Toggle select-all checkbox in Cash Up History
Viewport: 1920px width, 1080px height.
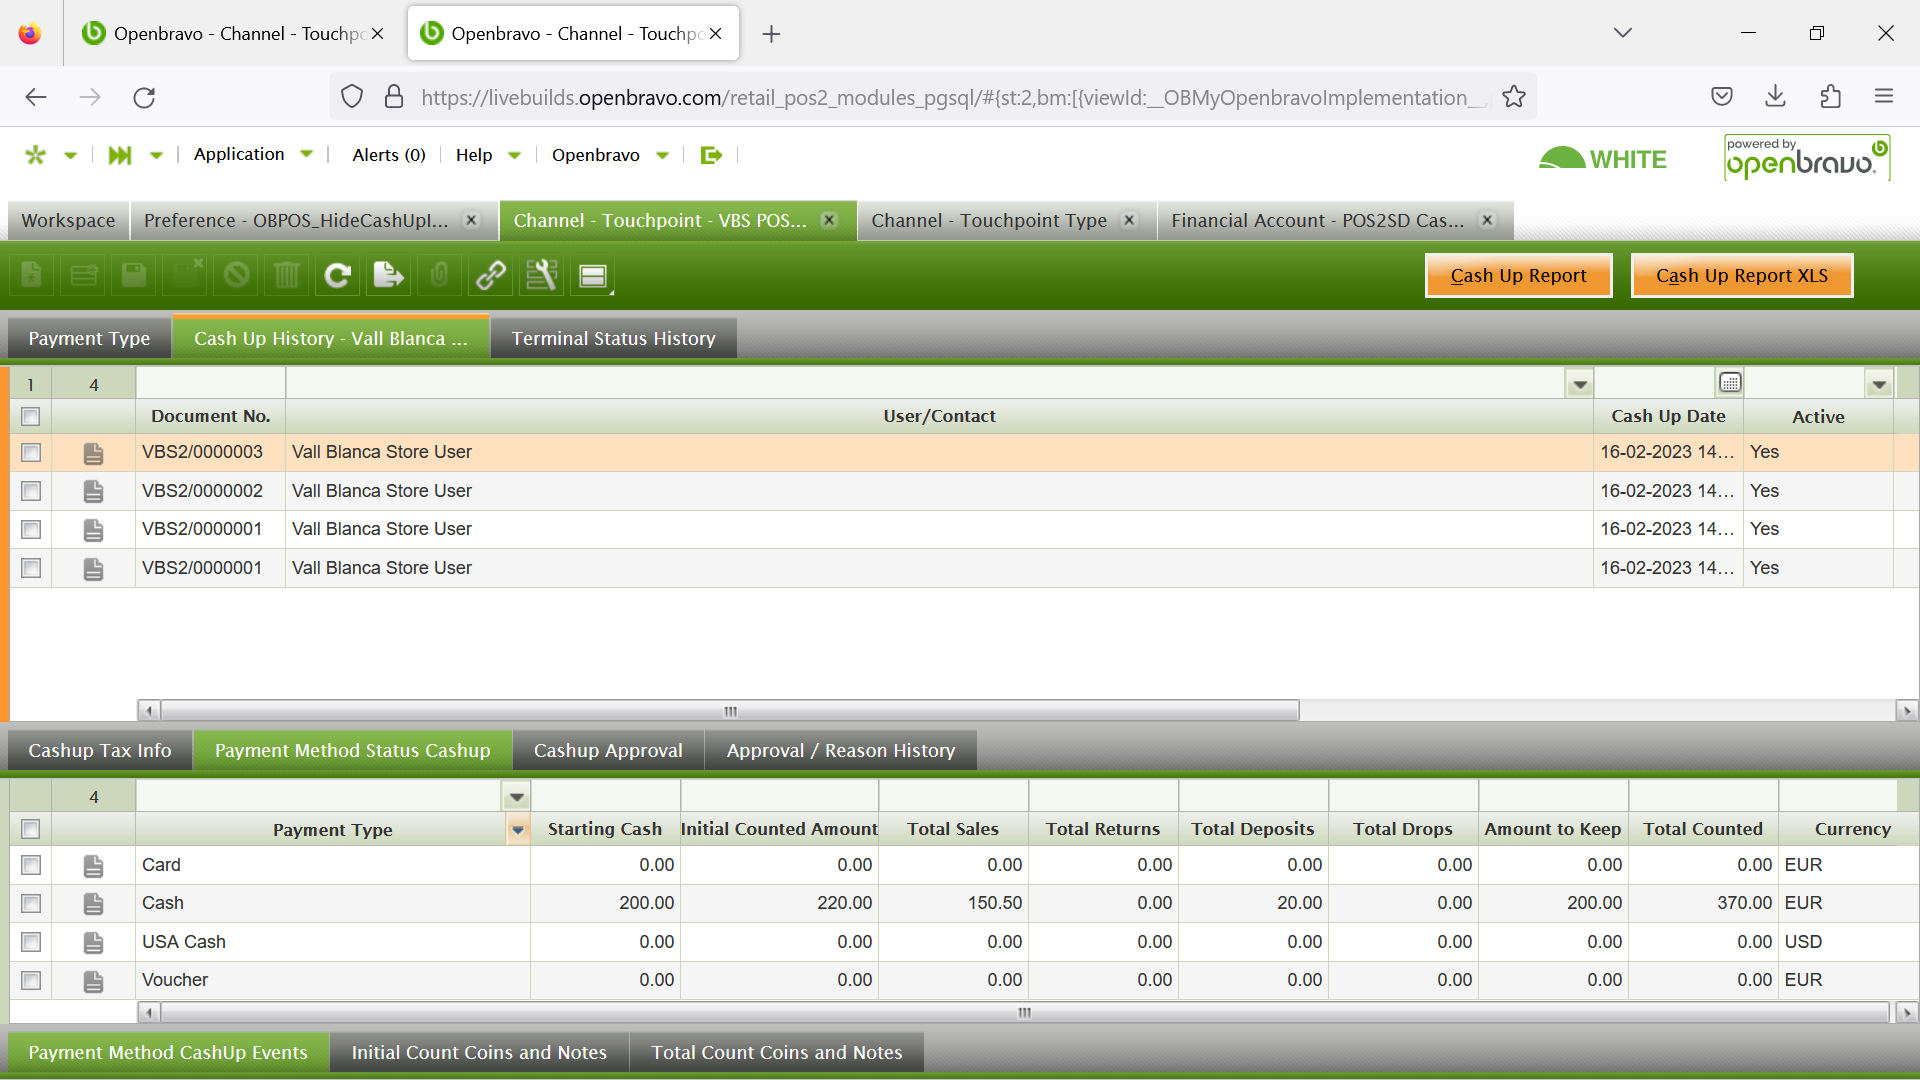pyautogui.click(x=31, y=416)
